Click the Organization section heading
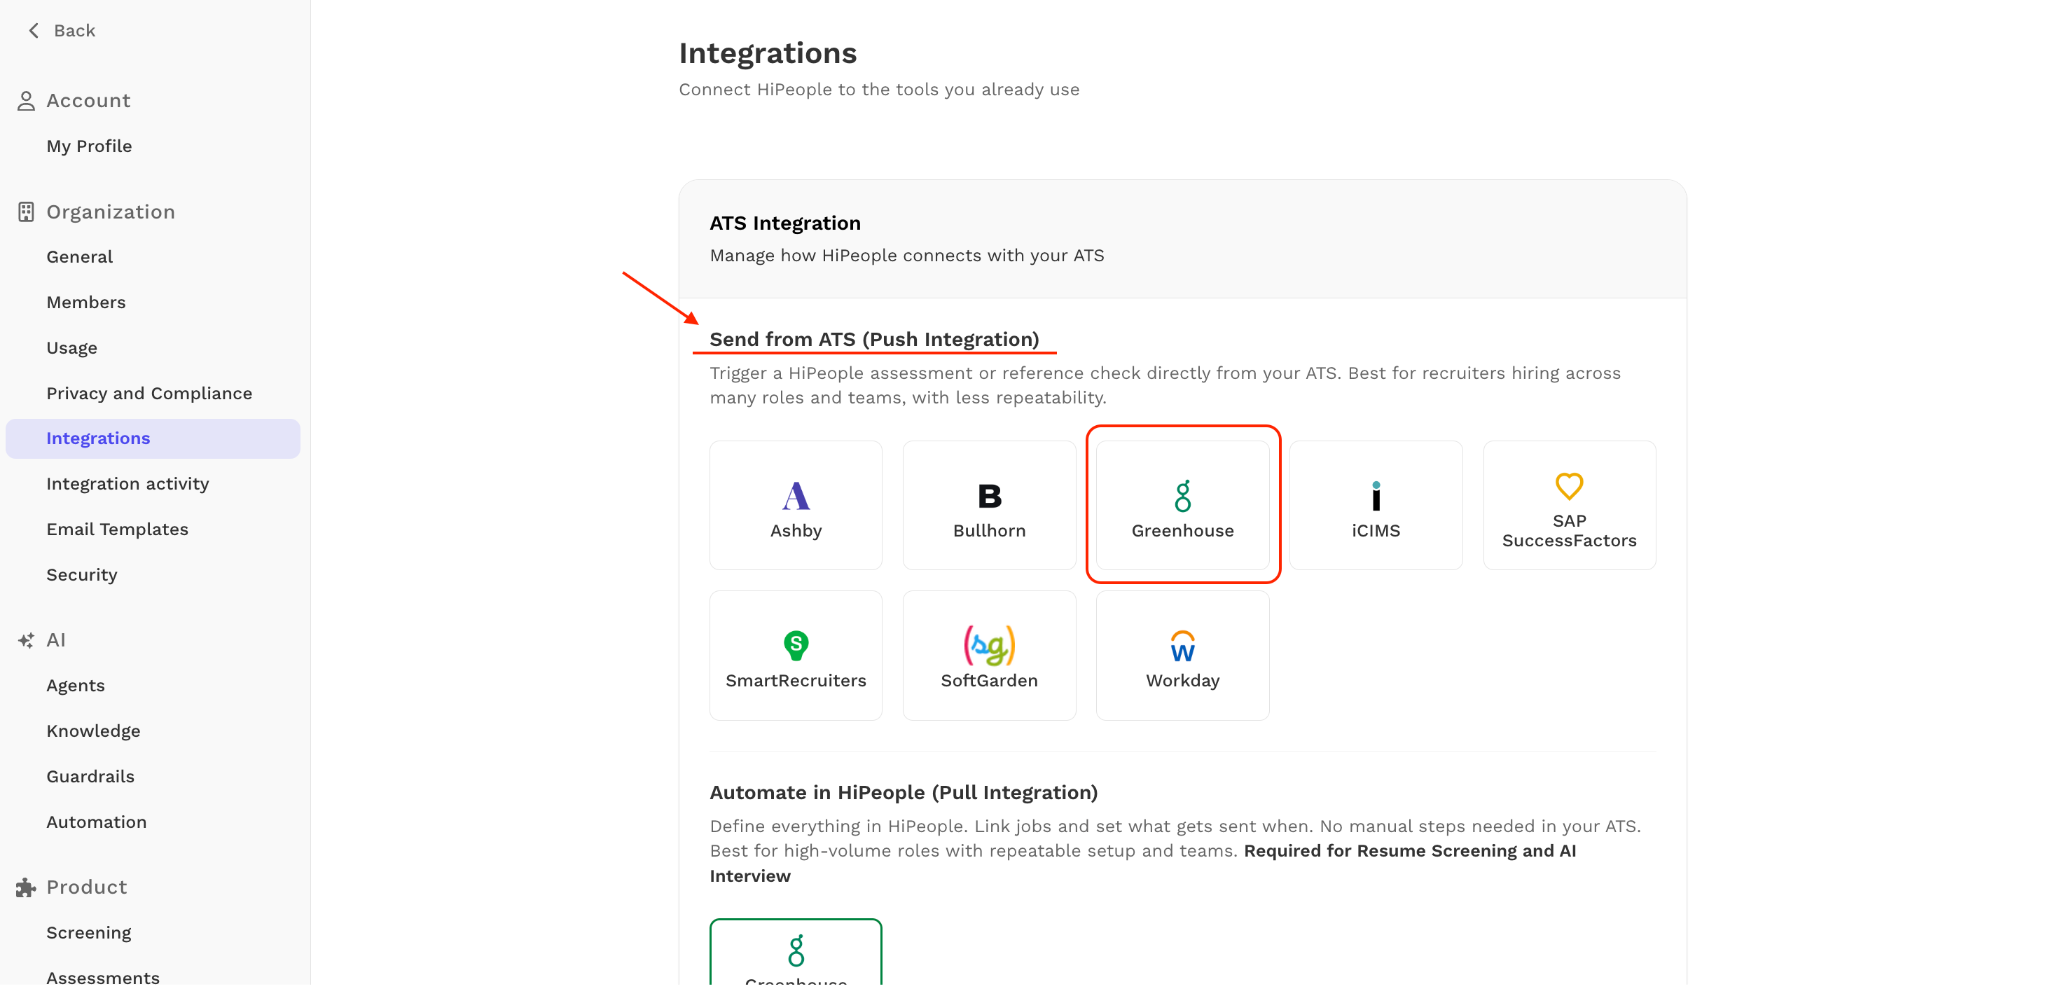The image size is (2048, 985). coord(111,212)
